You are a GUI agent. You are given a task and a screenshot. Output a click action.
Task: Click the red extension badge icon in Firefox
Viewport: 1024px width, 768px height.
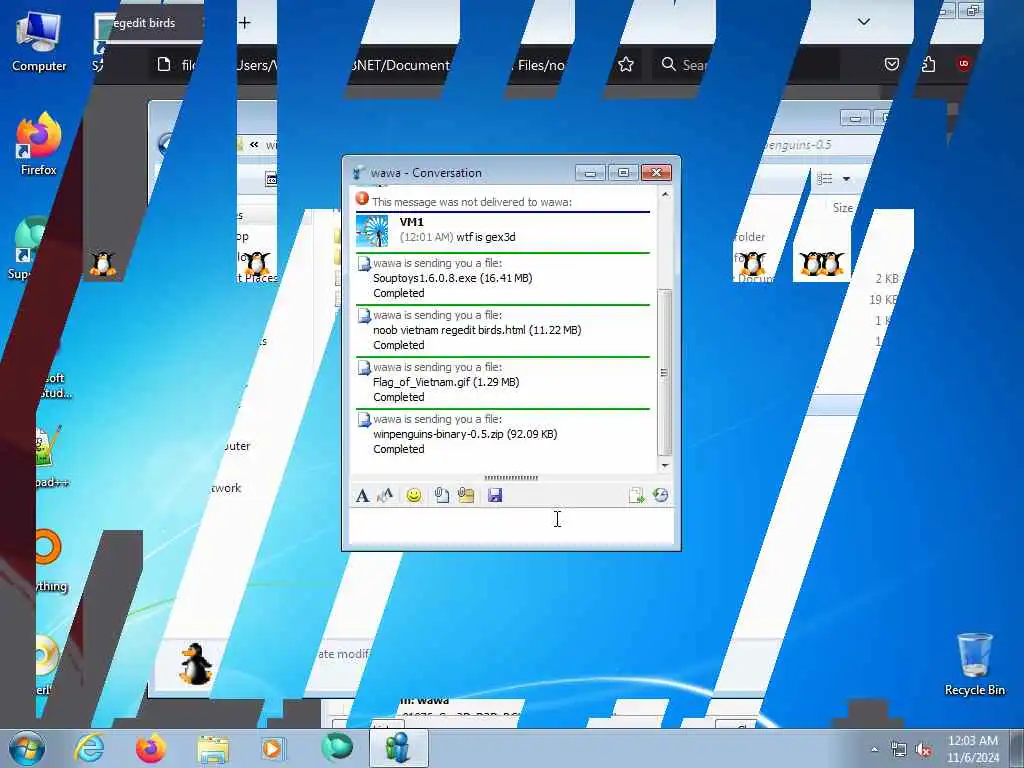pyautogui.click(x=963, y=63)
